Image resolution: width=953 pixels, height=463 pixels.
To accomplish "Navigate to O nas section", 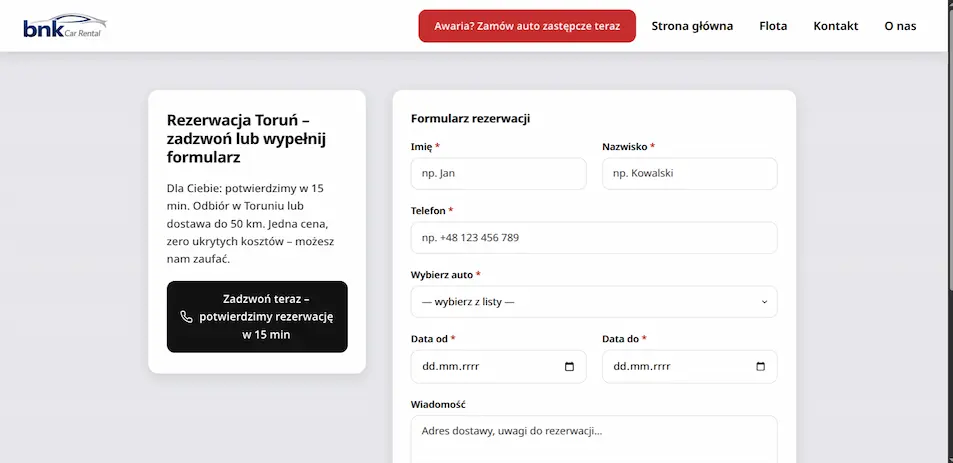I will (900, 26).
